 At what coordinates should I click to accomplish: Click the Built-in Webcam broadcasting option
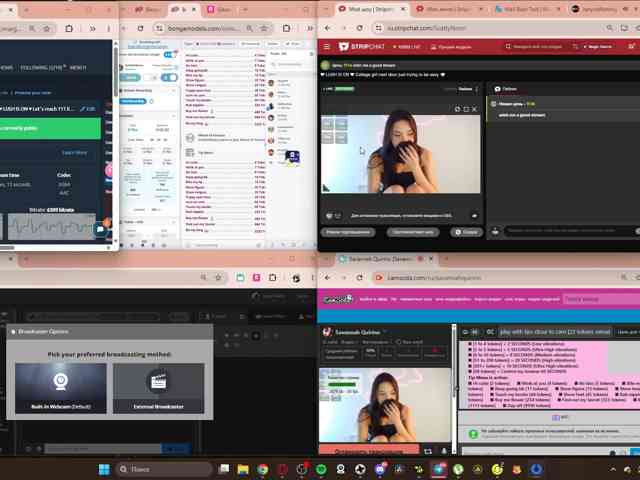click(x=60, y=388)
